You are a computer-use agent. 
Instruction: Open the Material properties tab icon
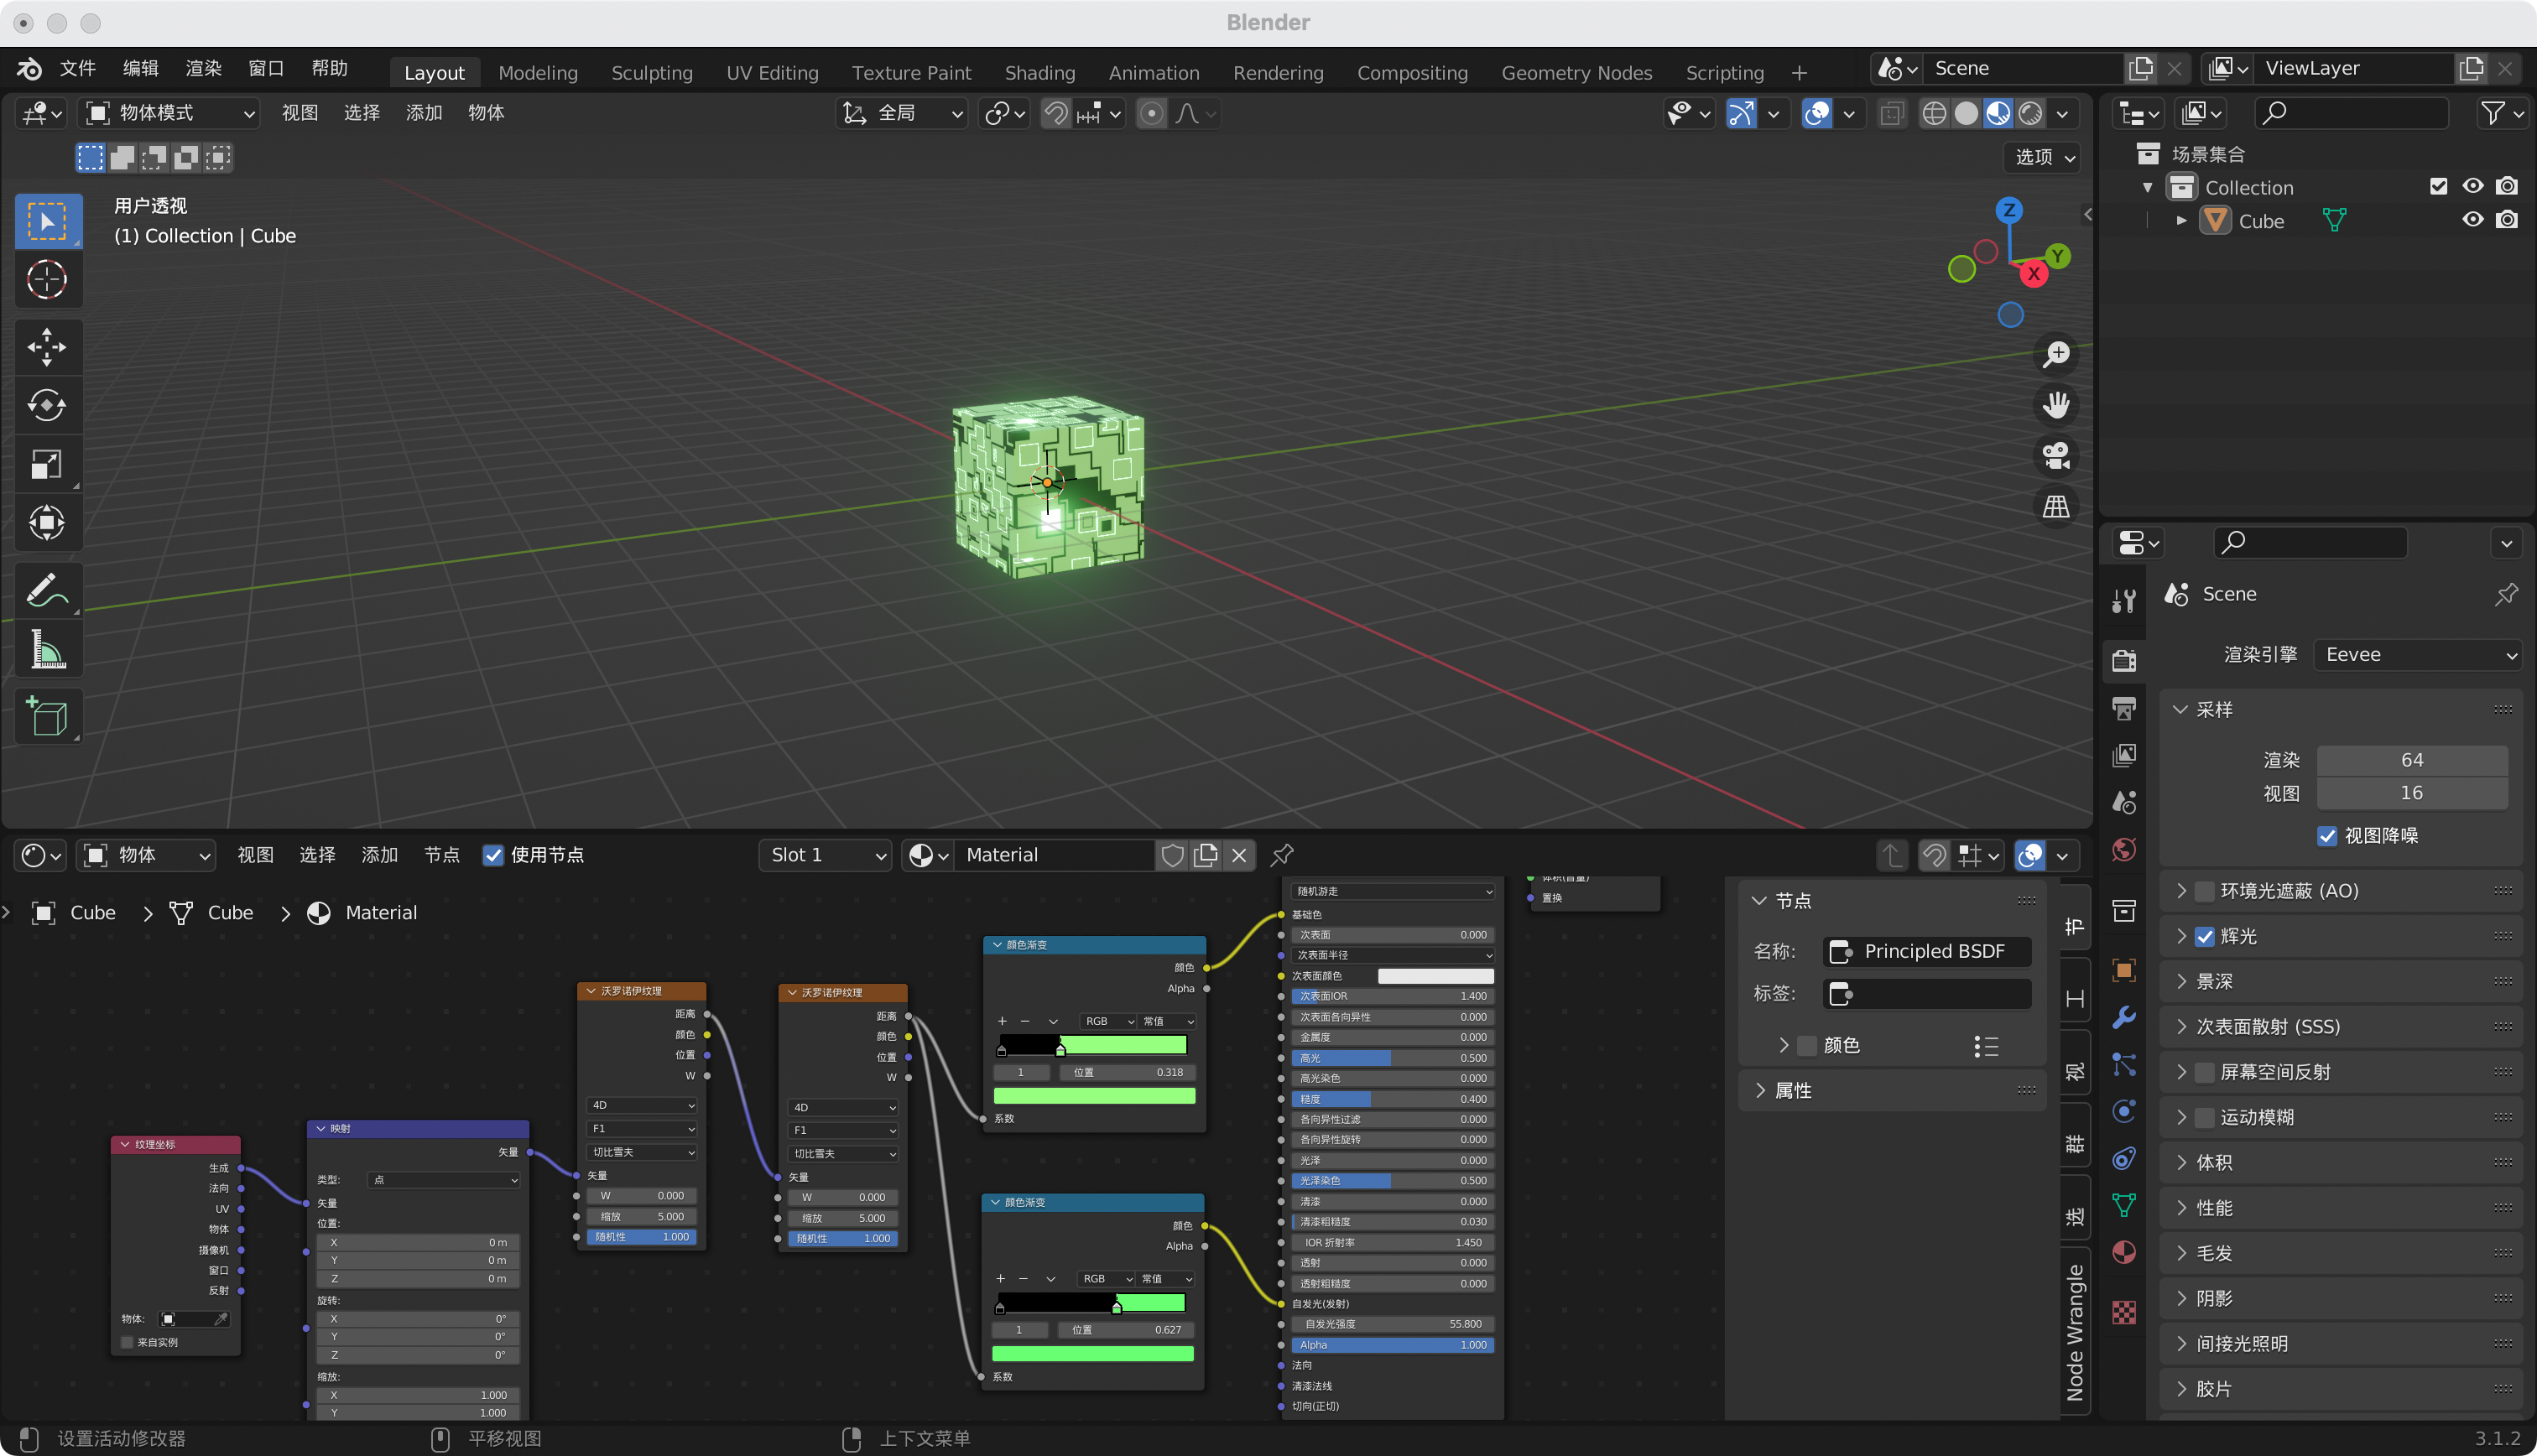(2124, 1253)
